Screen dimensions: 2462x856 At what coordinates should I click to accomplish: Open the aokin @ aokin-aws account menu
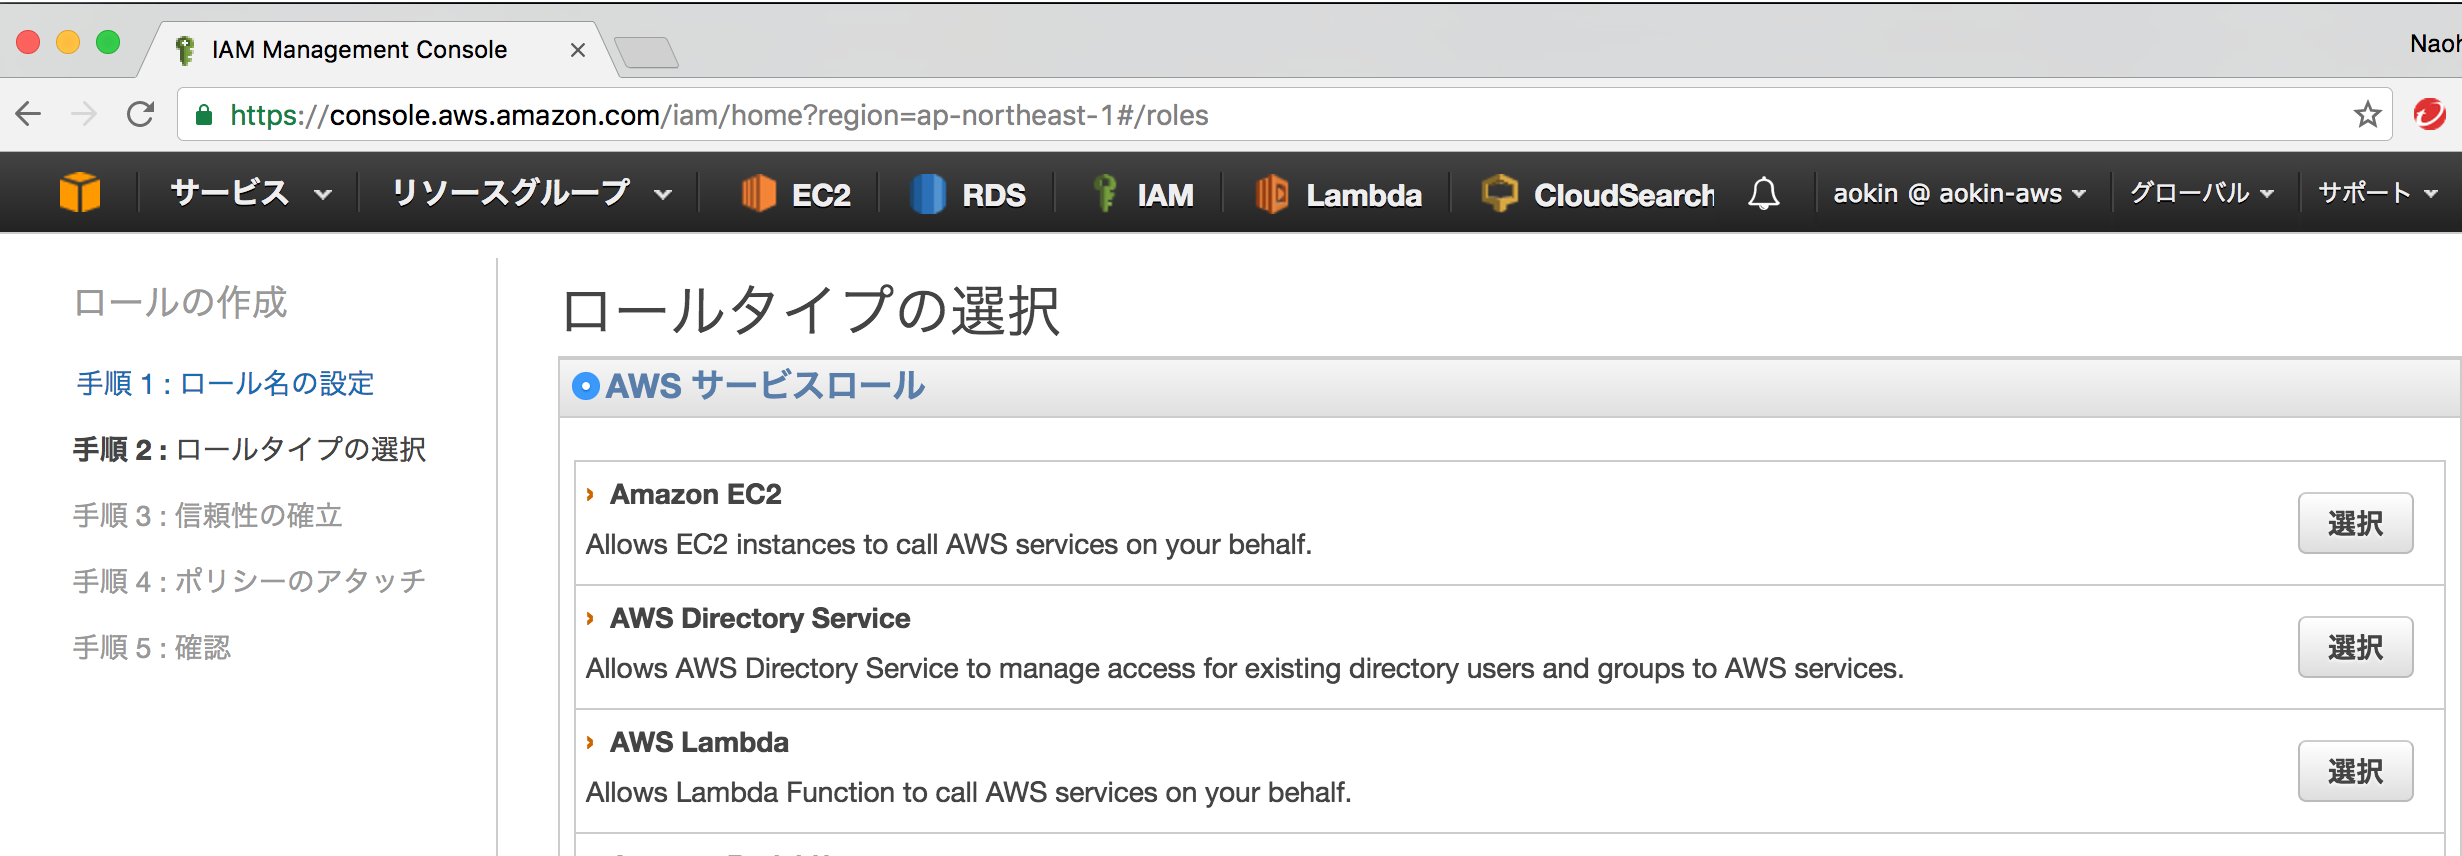click(1959, 193)
